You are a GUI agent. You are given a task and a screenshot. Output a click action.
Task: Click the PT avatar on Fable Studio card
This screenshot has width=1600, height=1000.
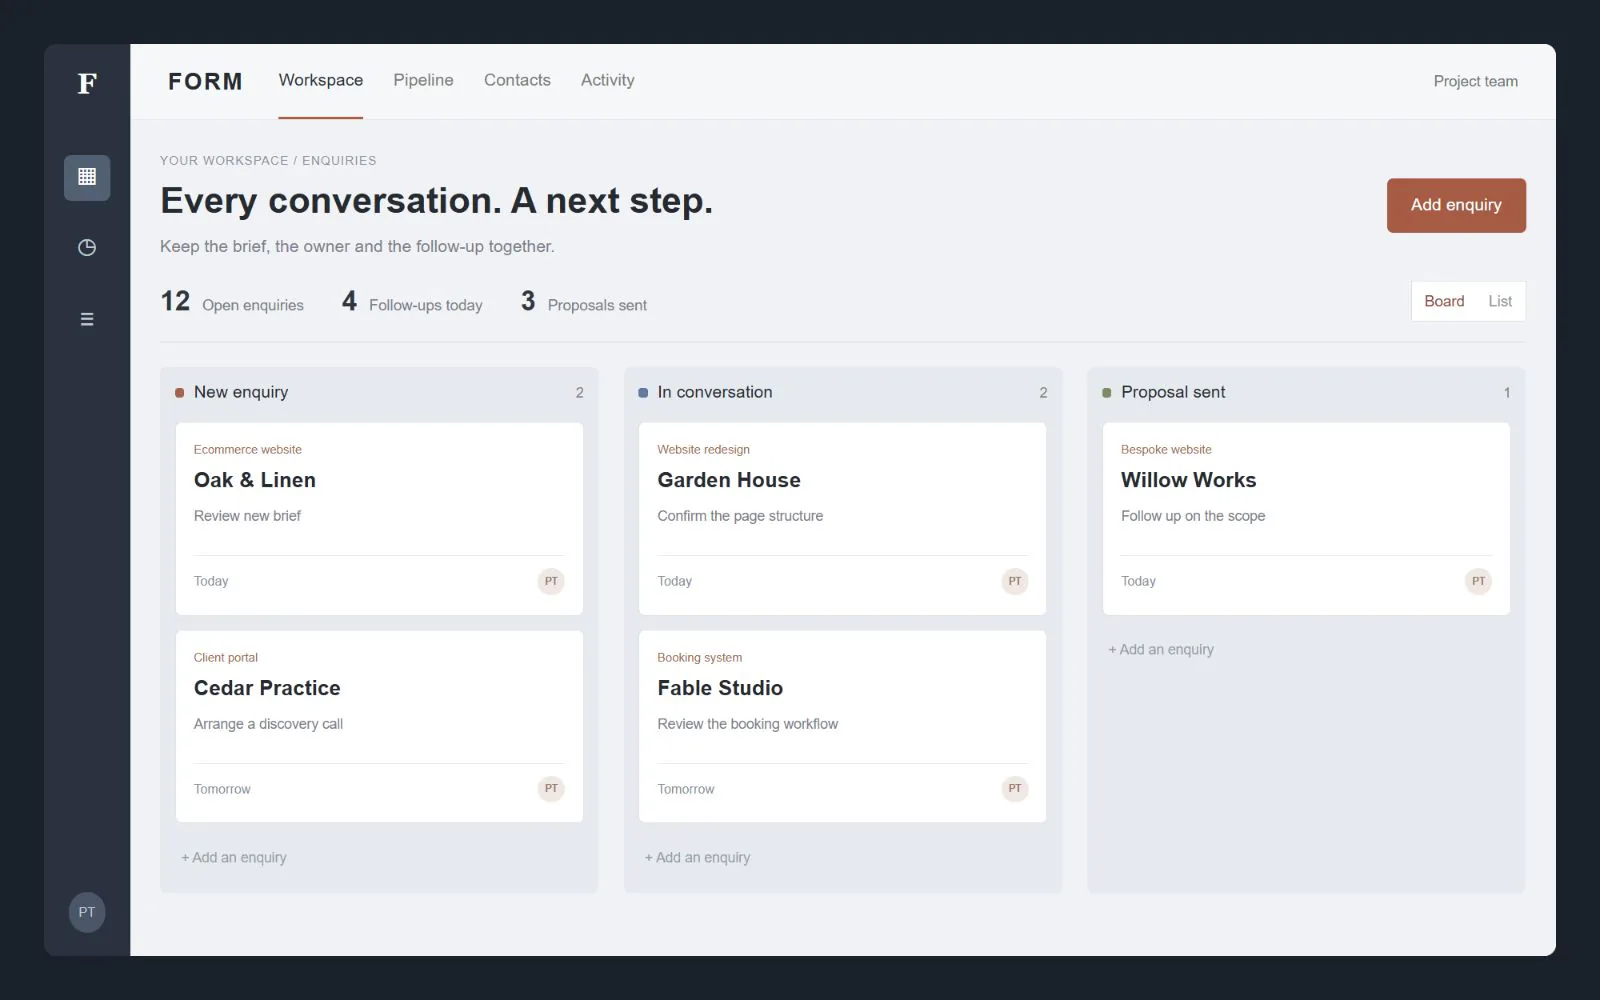click(1015, 789)
